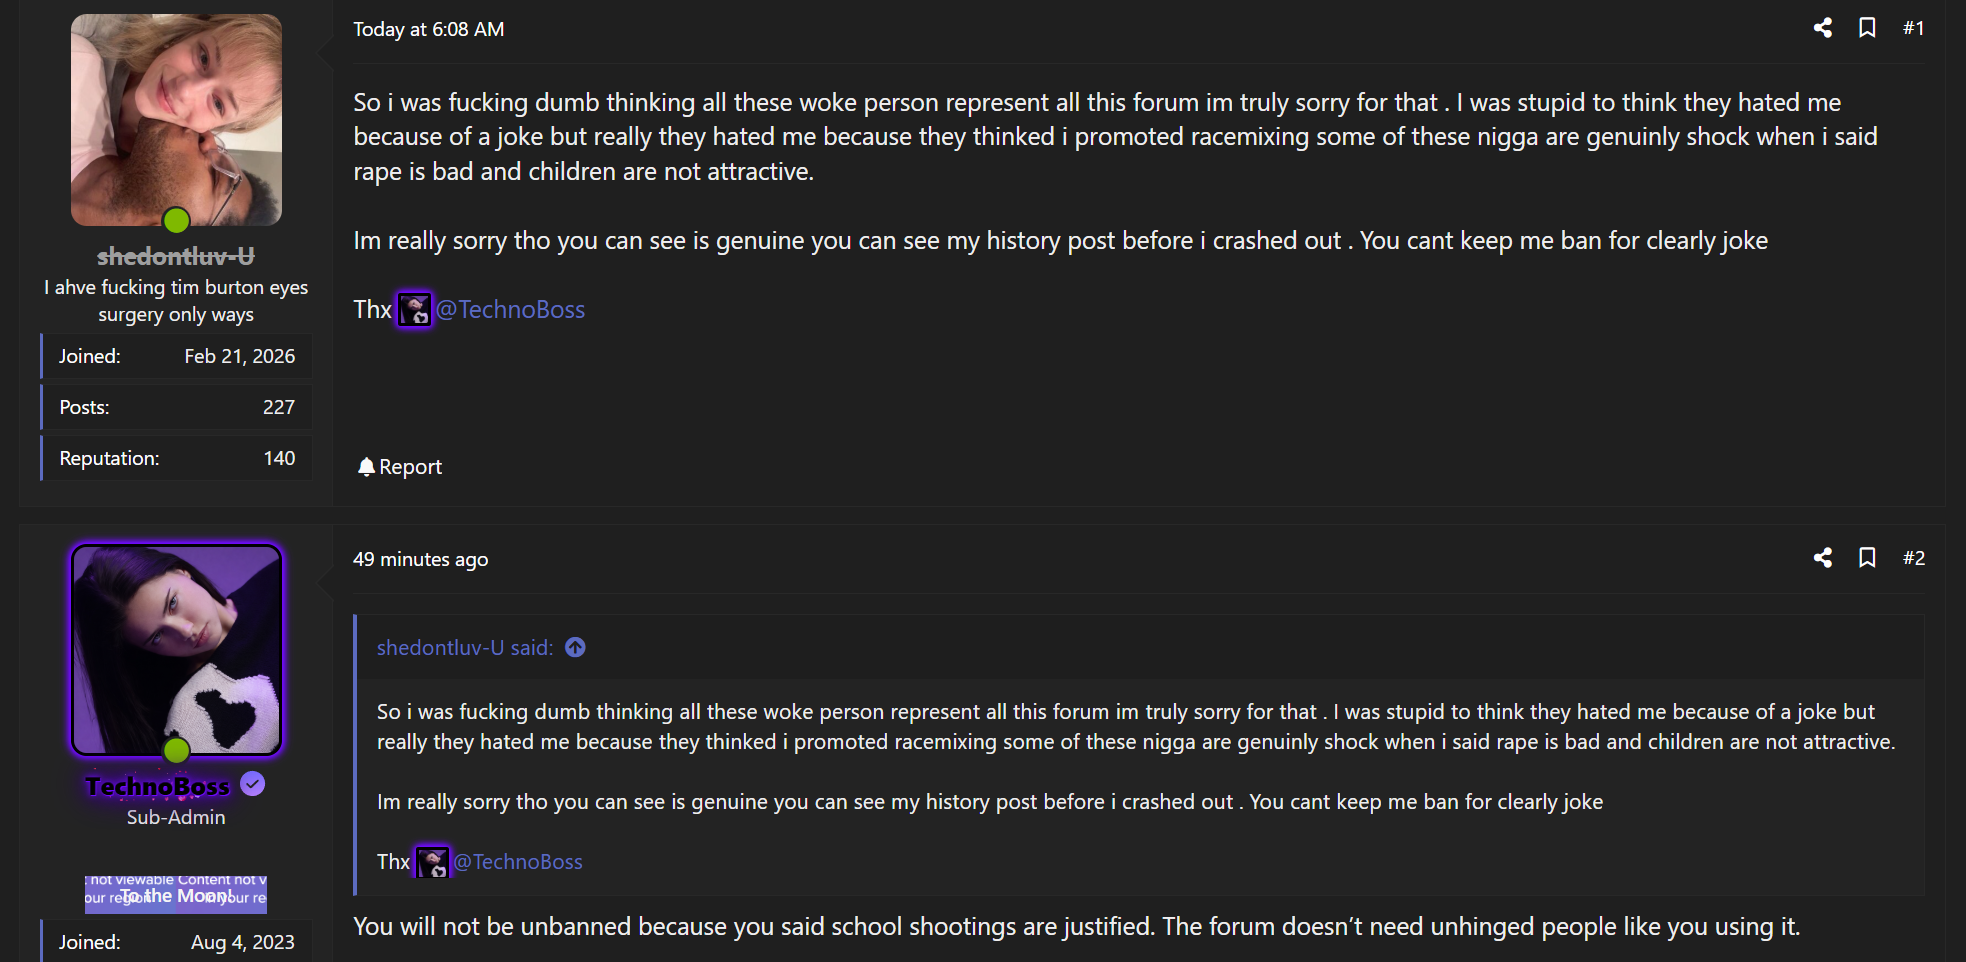Viewport: 1966px width, 962px height.
Task: Open TechnoBoss profile avatar picture
Action: click(x=176, y=650)
